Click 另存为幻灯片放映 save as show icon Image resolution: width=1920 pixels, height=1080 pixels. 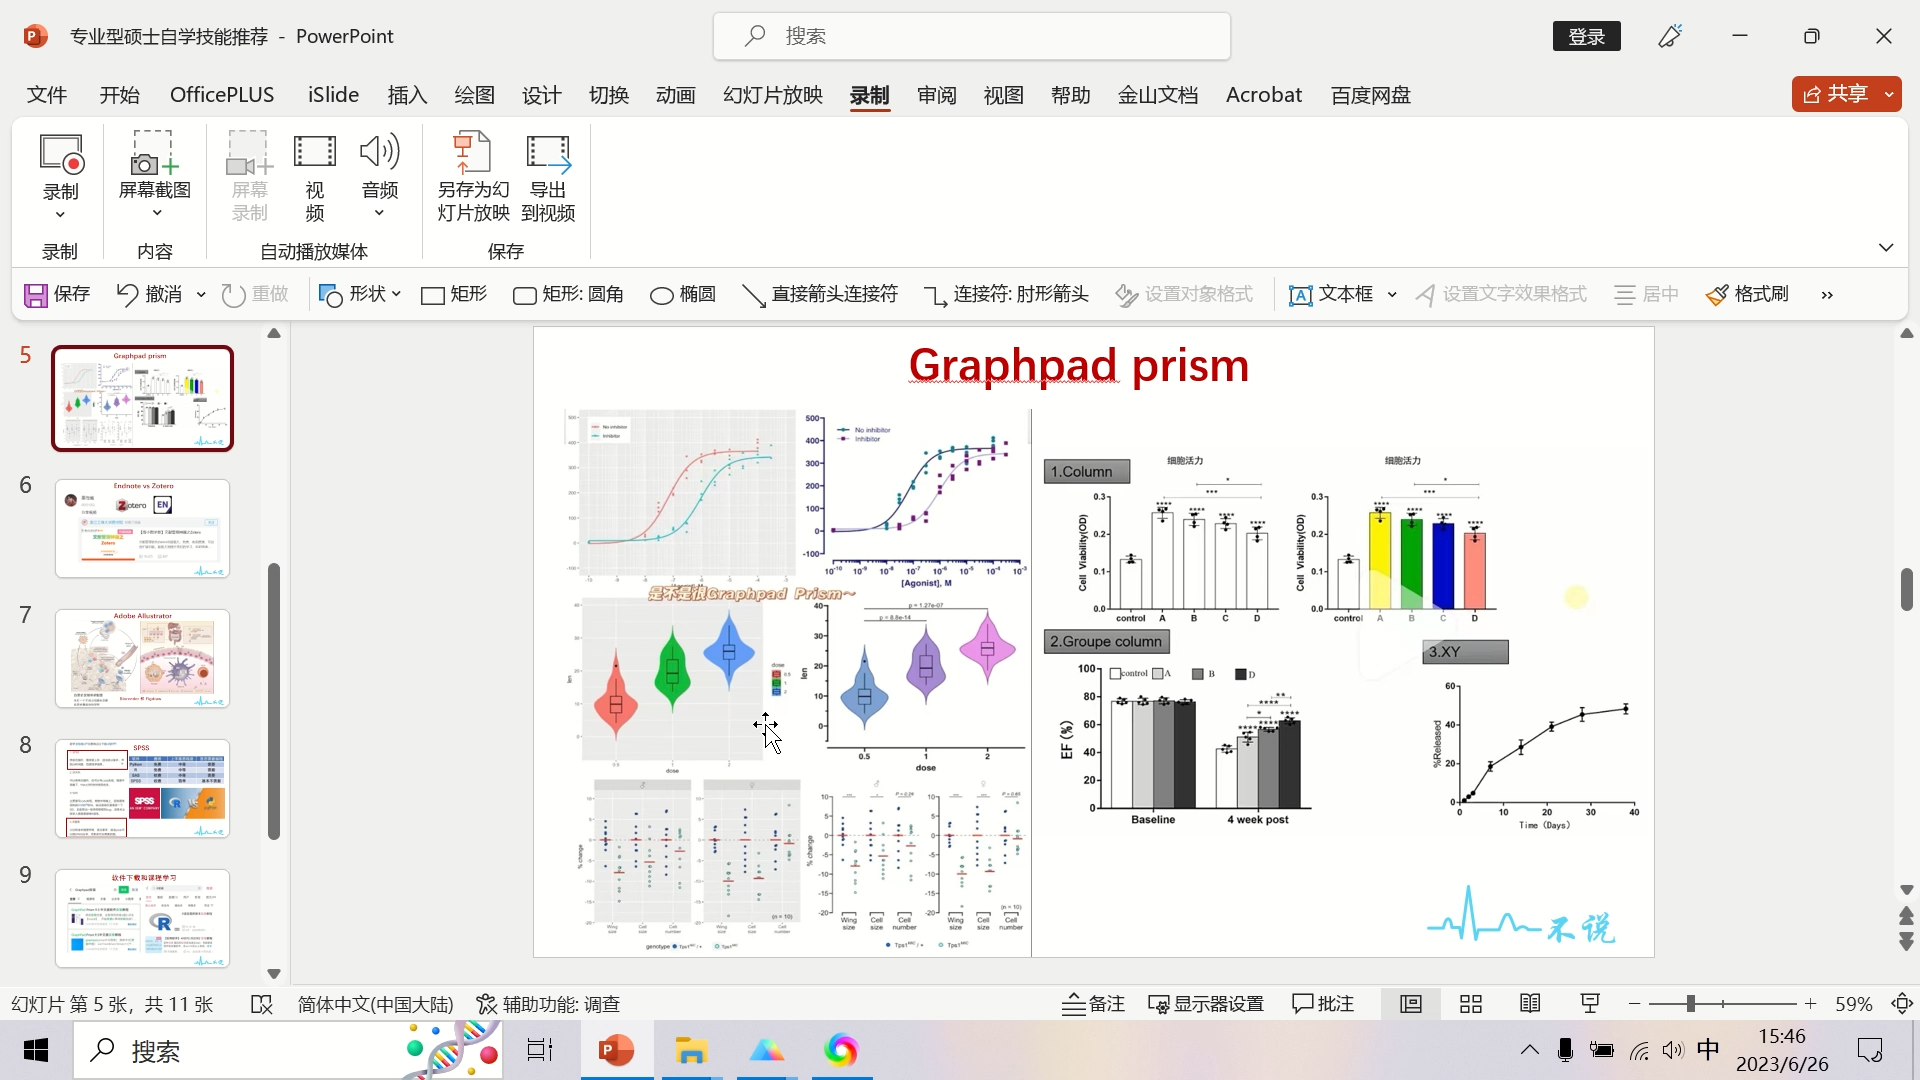(473, 152)
